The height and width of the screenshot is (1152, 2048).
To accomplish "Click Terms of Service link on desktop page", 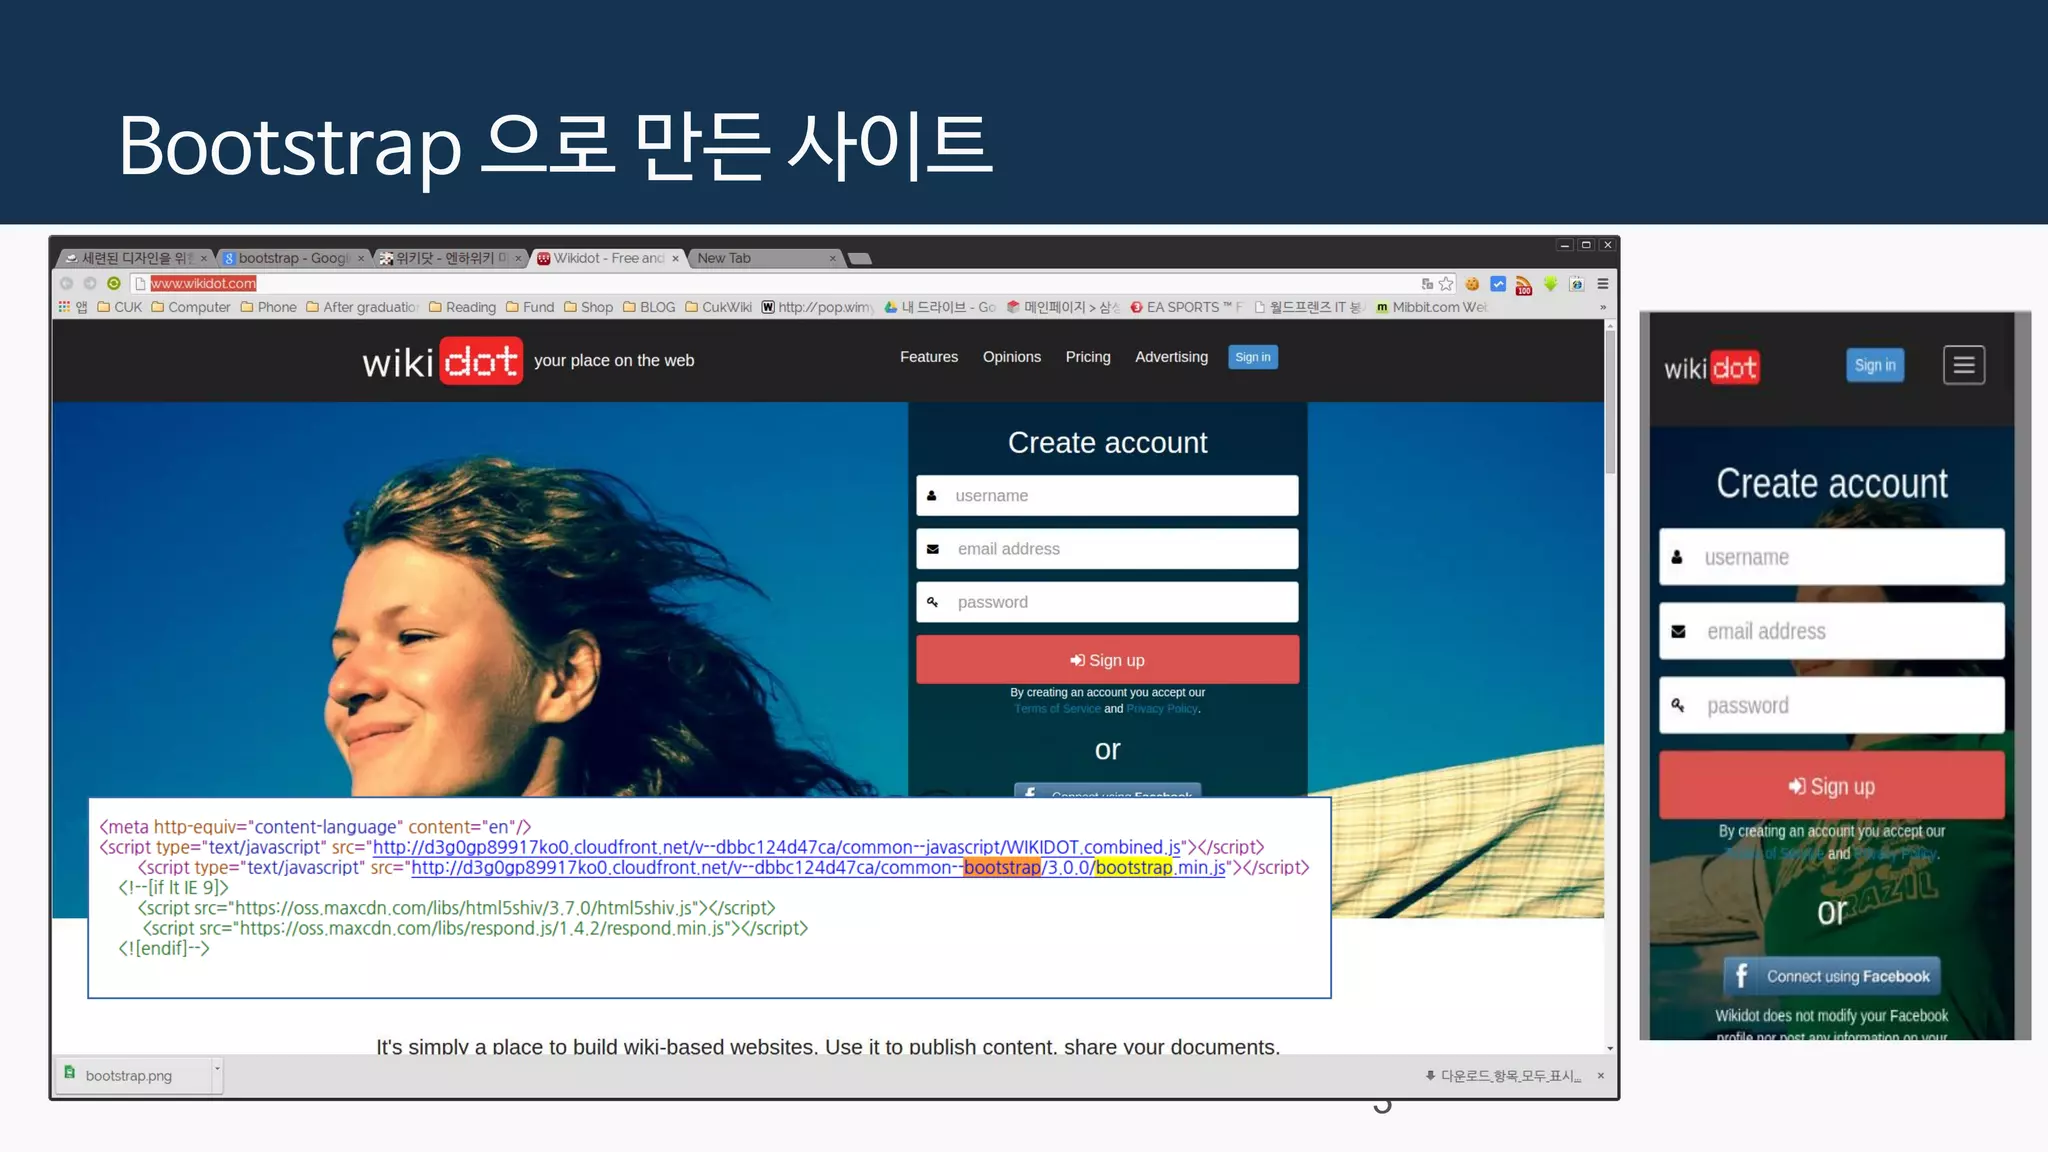I will [1057, 709].
